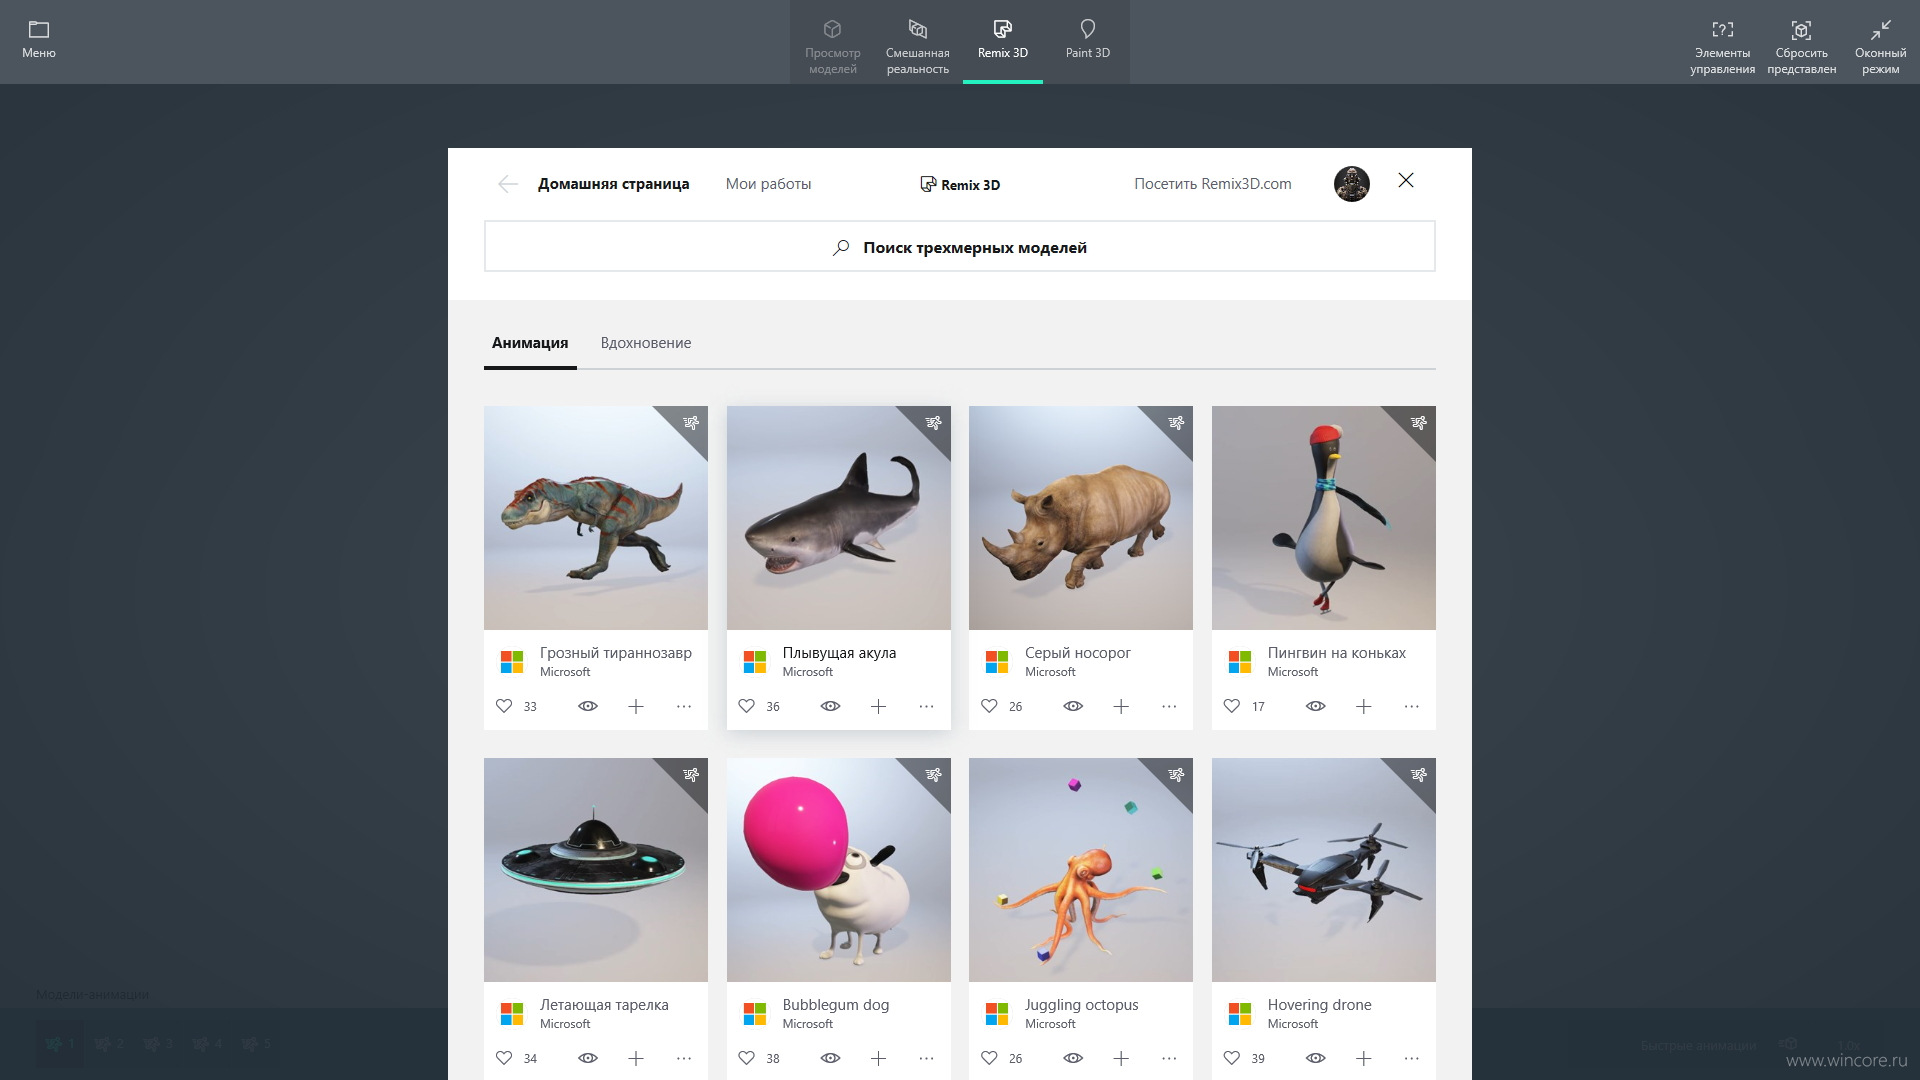Expand more options for Грозный тираннозавр
This screenshot has width=1920, height=1080.
click(684, 707)
